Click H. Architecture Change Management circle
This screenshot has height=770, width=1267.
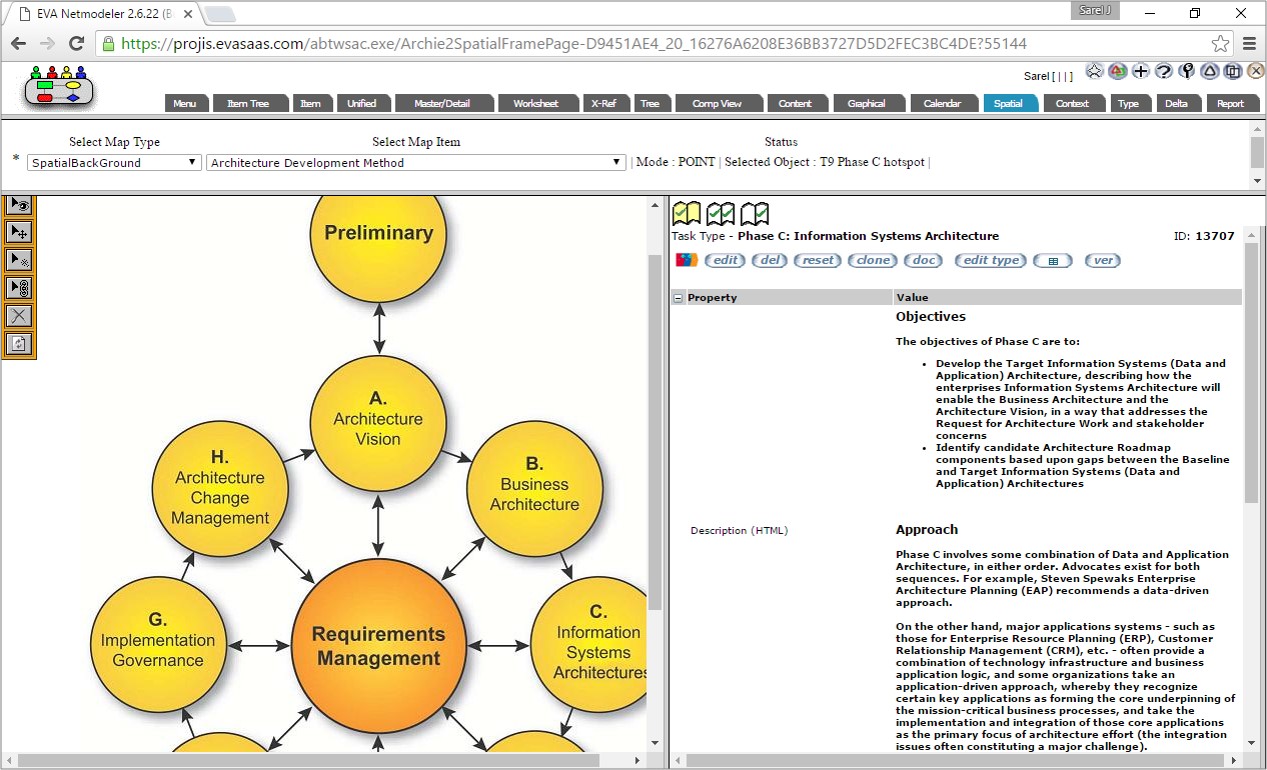click(220, 489)
